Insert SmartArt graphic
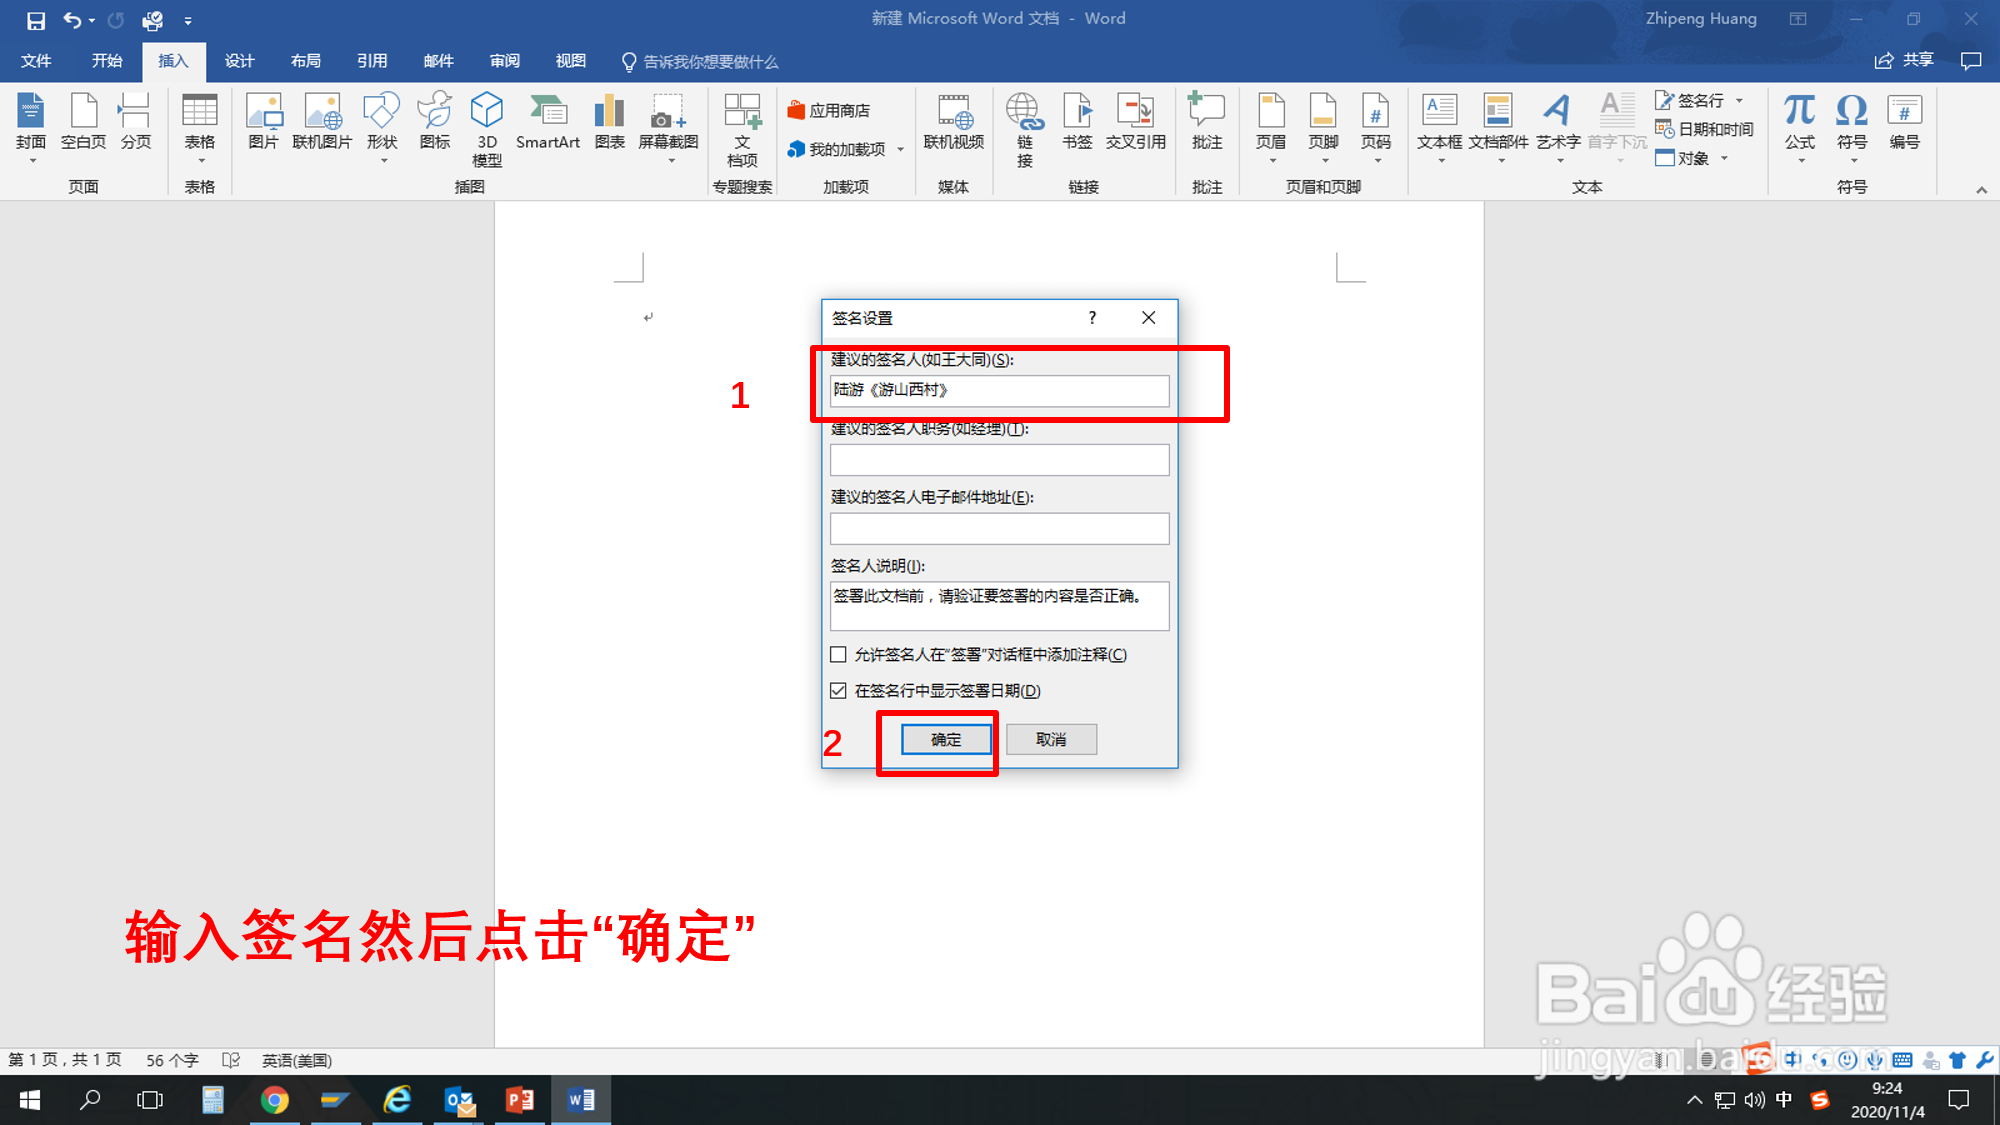The image size is (2000, 1125). tap(548, 125)
